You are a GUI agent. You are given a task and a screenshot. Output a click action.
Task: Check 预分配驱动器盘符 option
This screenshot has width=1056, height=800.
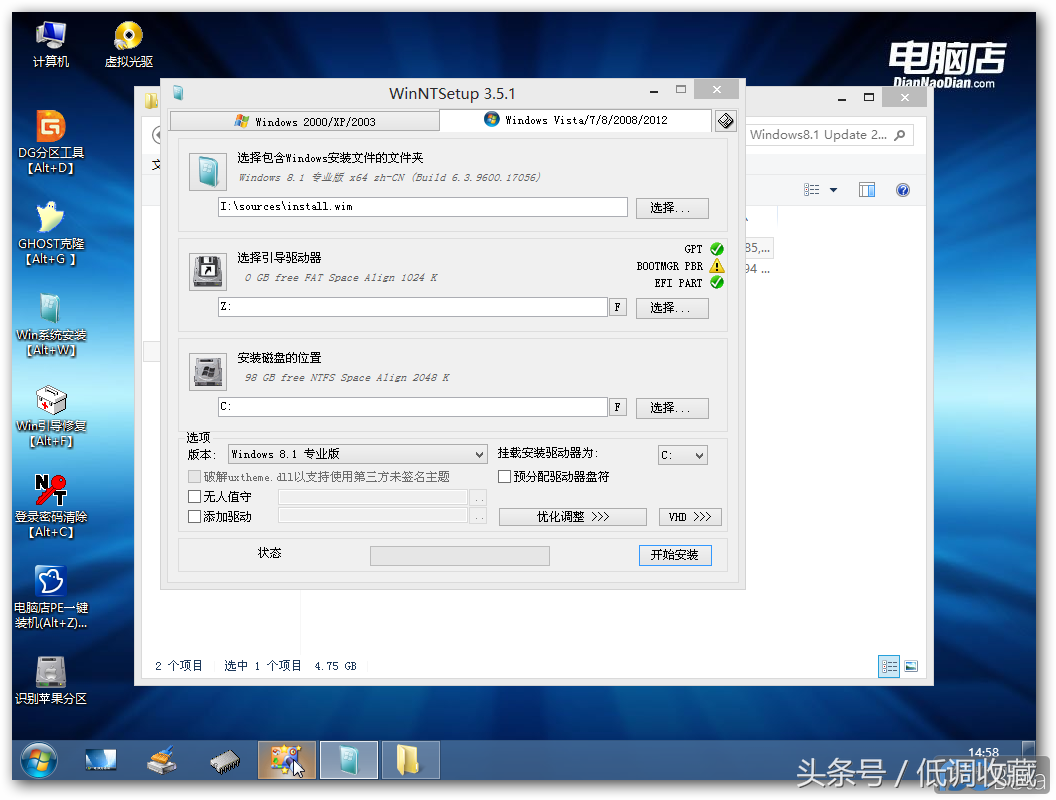coord(504,476)
